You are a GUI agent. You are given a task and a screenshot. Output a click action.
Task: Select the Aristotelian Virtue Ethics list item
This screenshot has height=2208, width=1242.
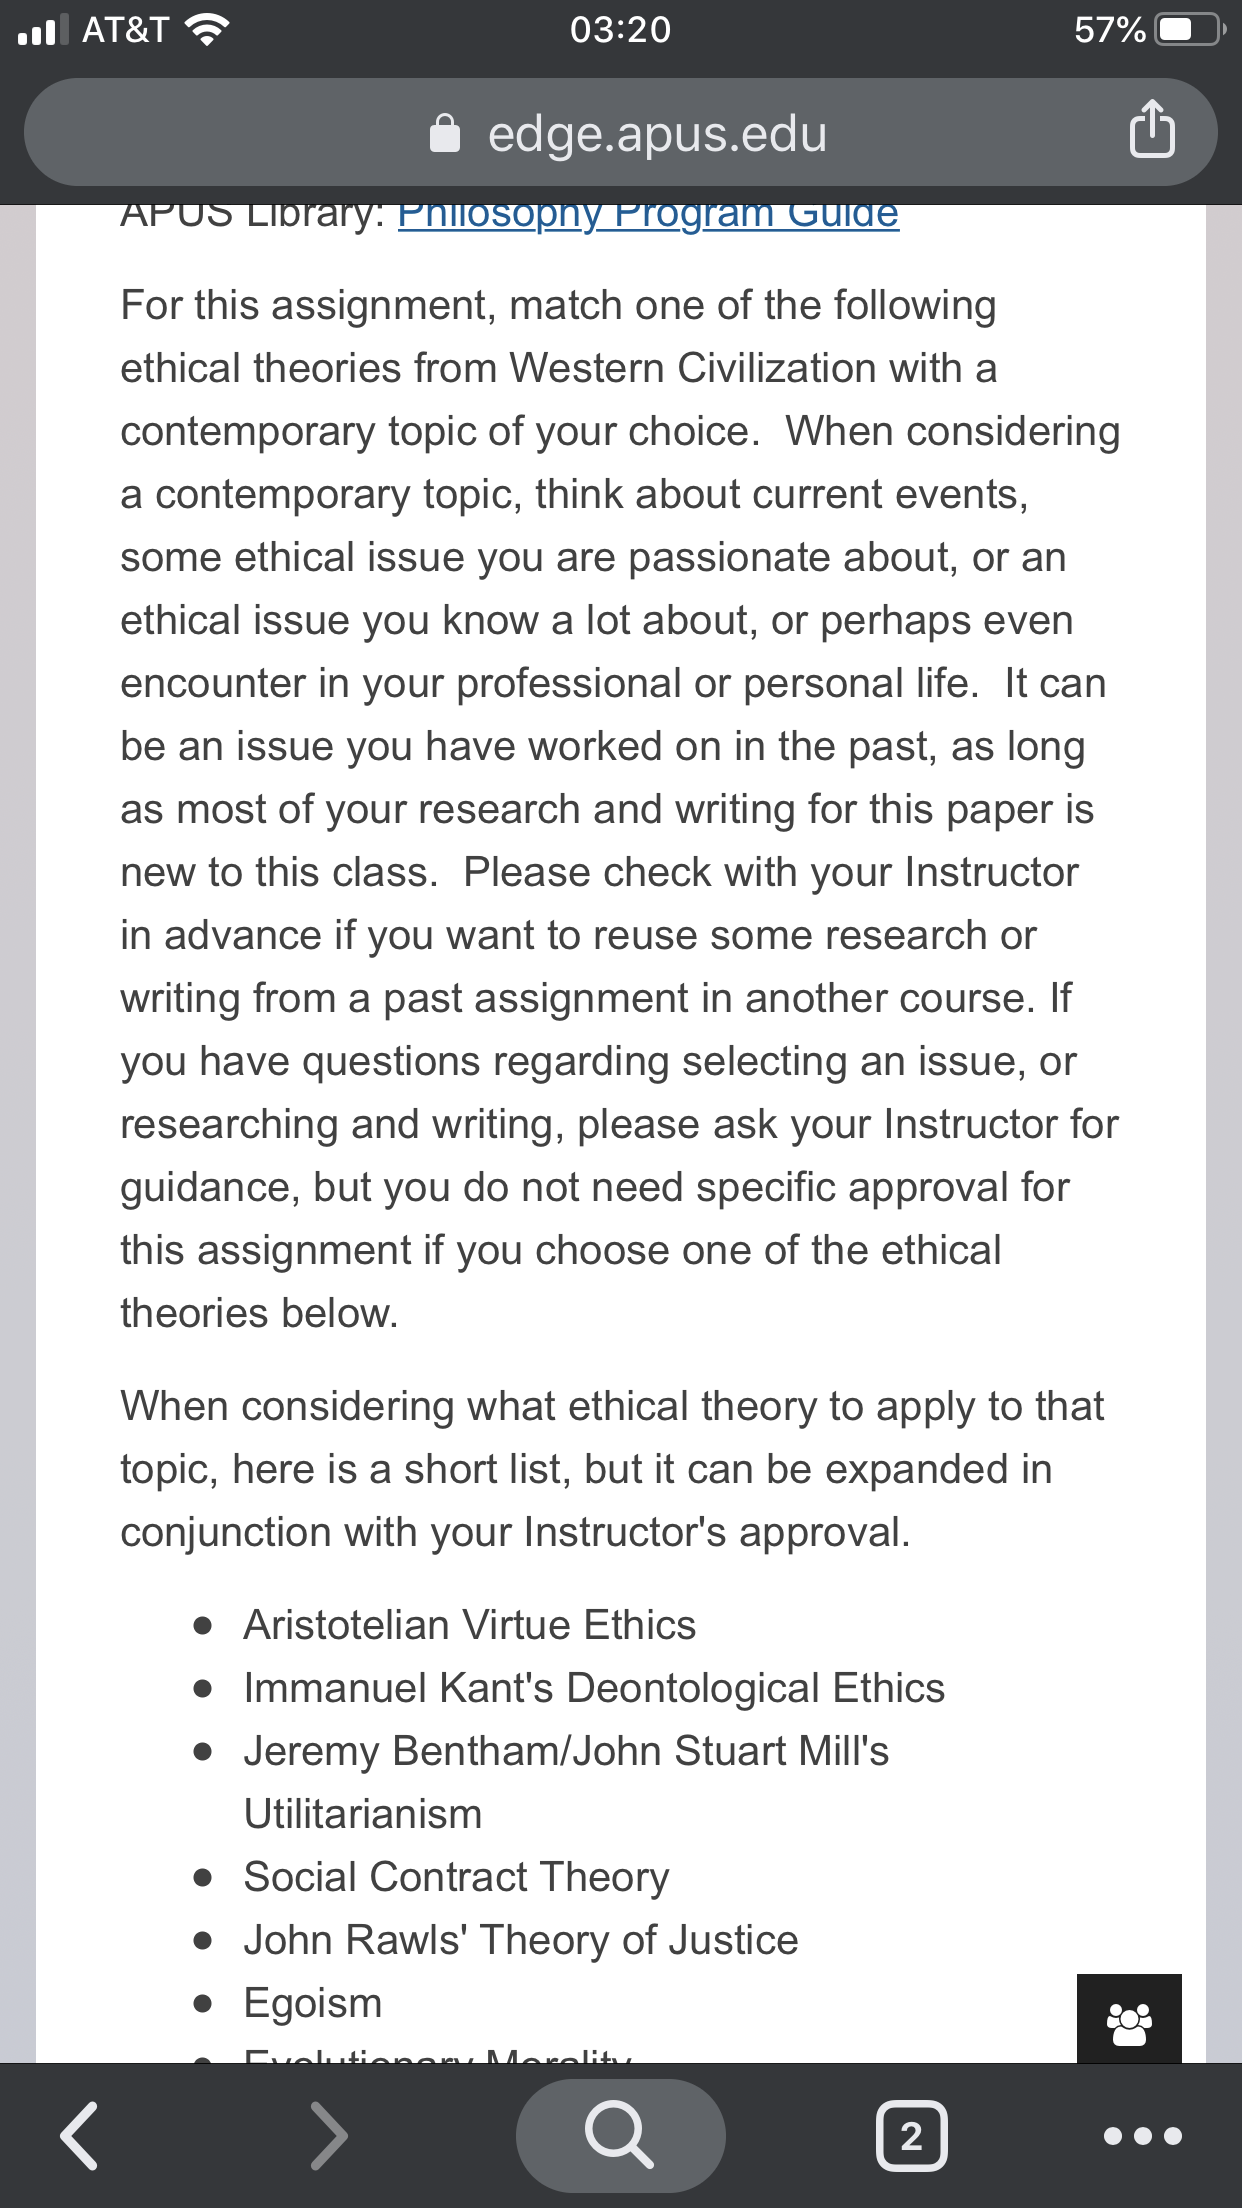tap(470, 1625)
